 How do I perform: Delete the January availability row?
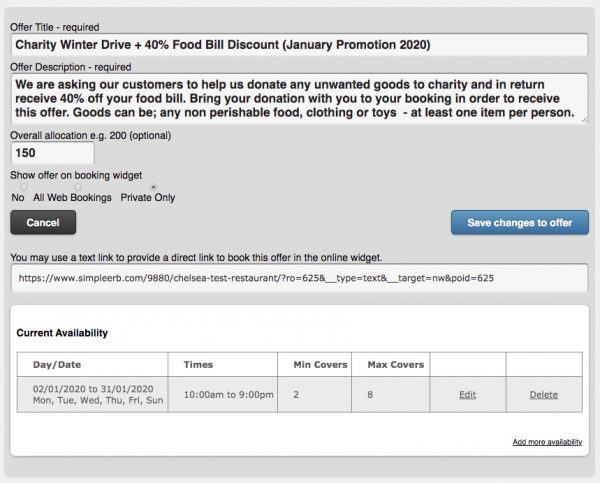[543, 395]
